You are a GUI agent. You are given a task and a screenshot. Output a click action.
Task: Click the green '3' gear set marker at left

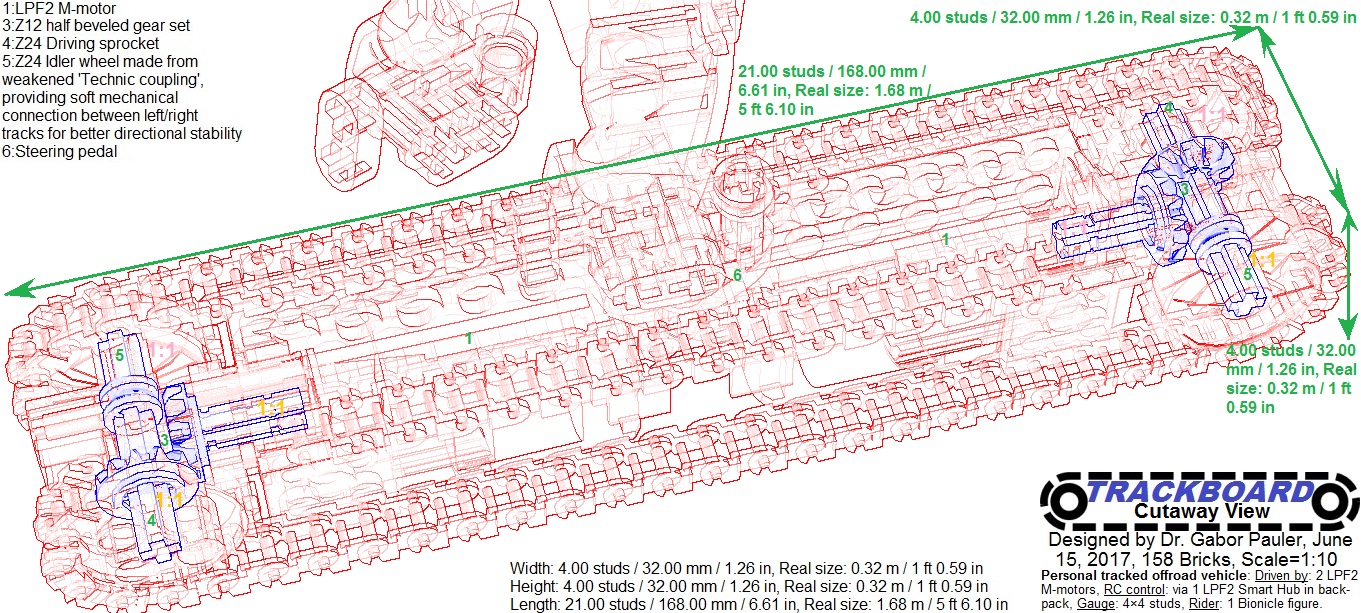tap(164, 441)
